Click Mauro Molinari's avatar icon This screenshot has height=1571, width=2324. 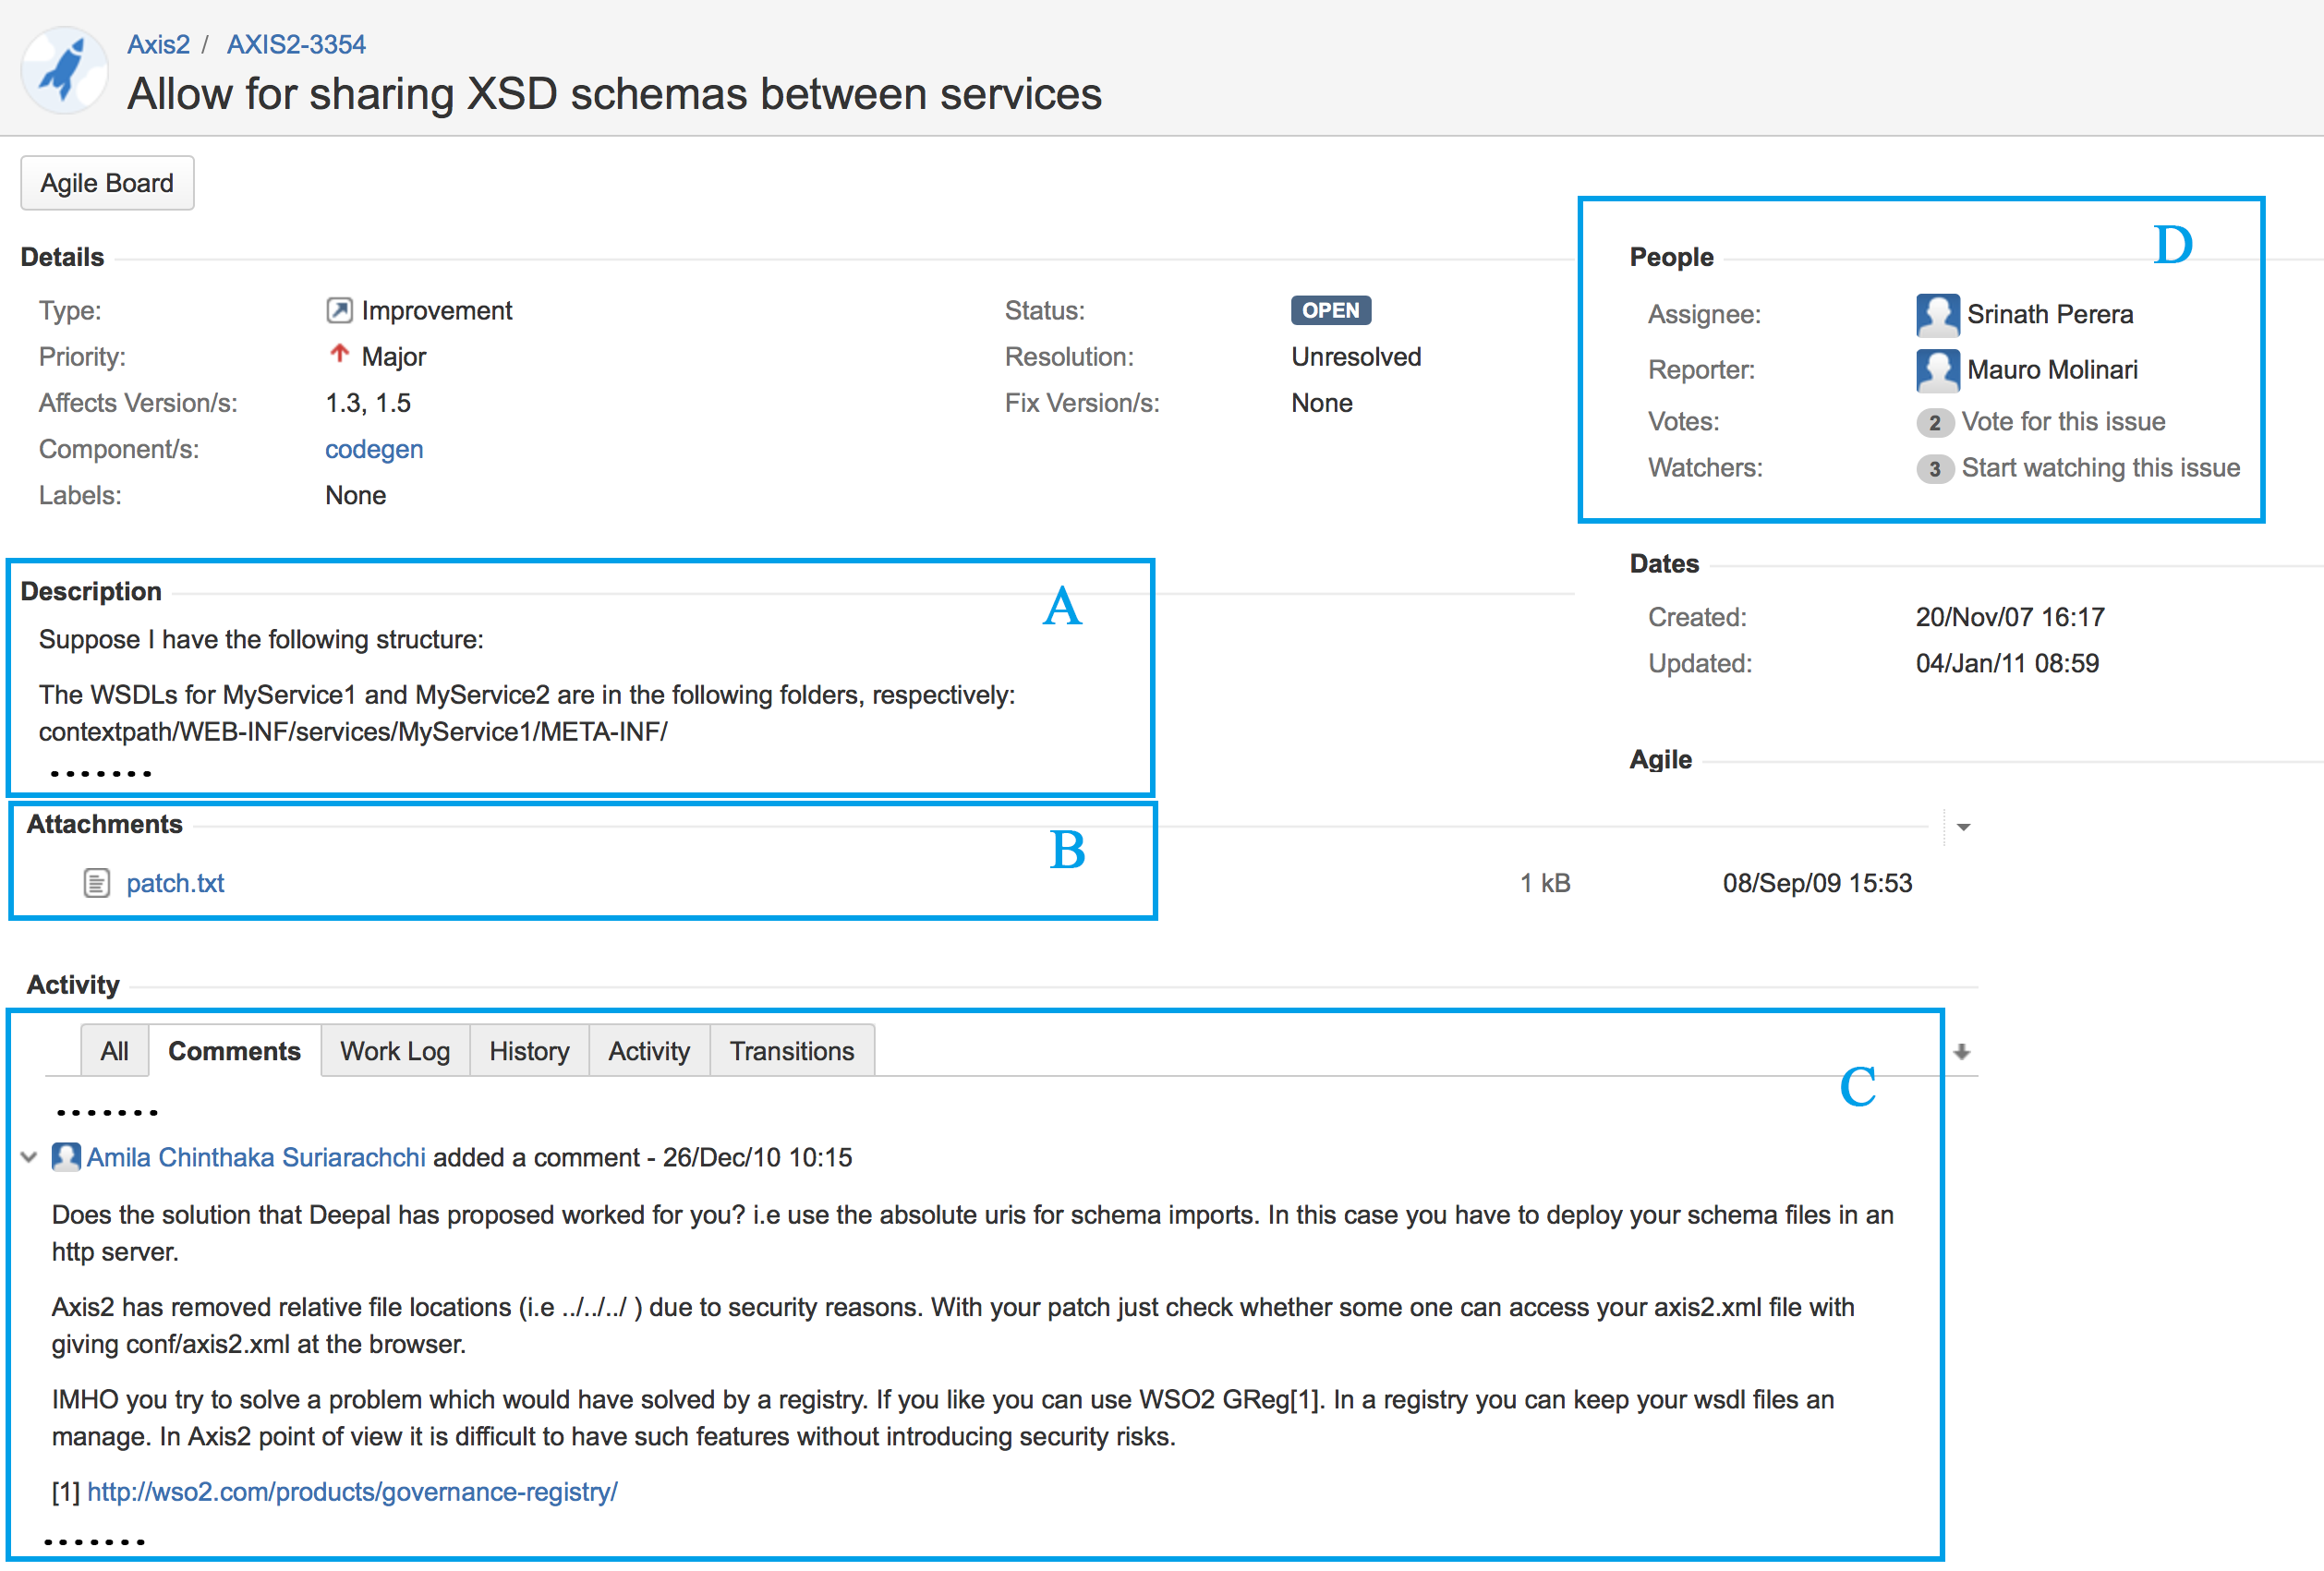click(x=1937, y=371)
